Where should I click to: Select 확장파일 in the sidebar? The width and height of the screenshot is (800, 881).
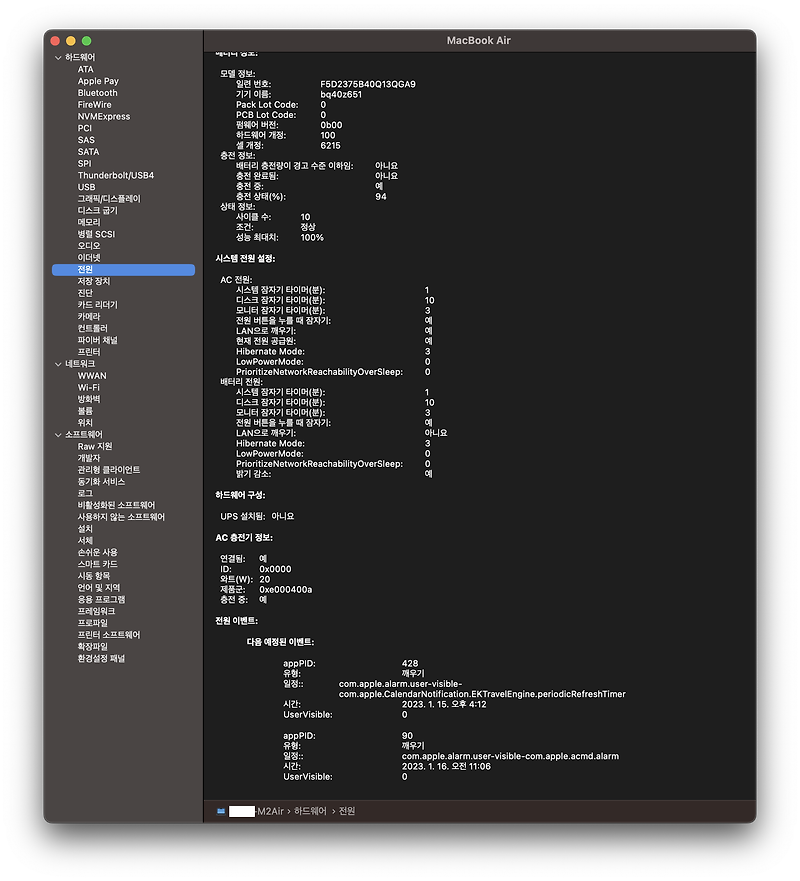click(x=93, y=647)
